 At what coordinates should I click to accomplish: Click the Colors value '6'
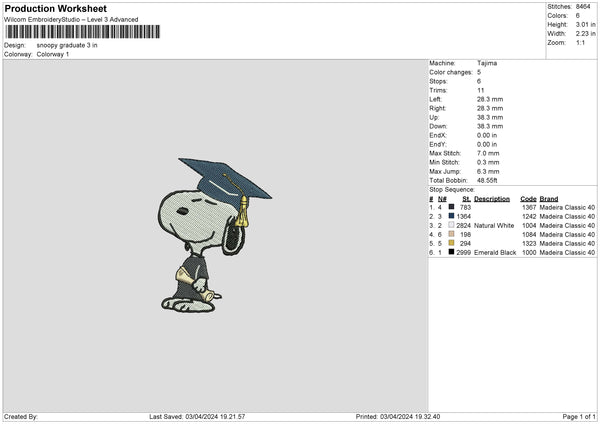pyautogui.click(x=578, y=16)
